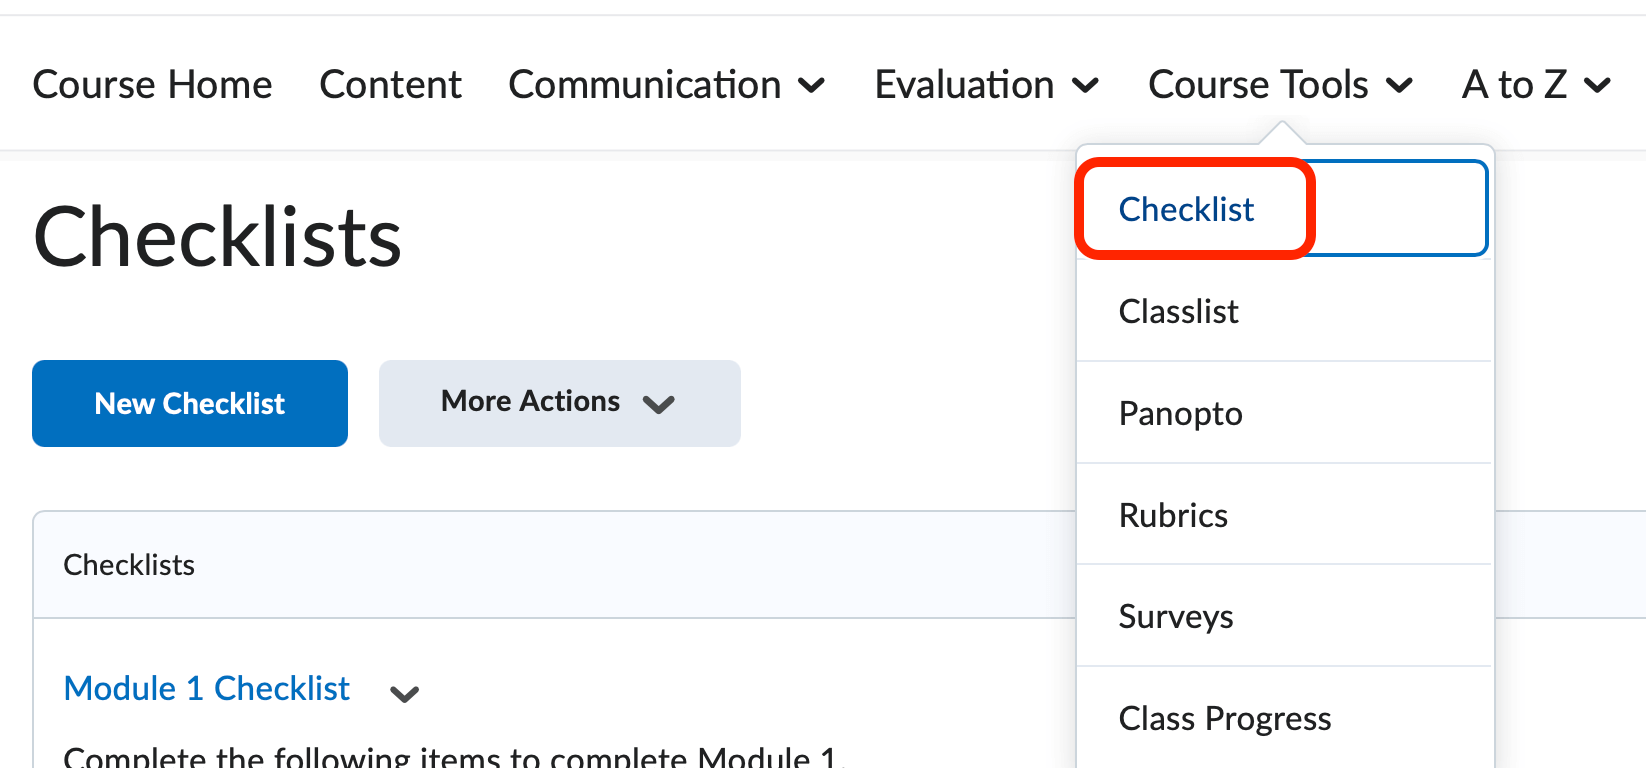Open the Classlist tool
Viewport: 1646px width, 768px height.
click(x=1178, y=311)
